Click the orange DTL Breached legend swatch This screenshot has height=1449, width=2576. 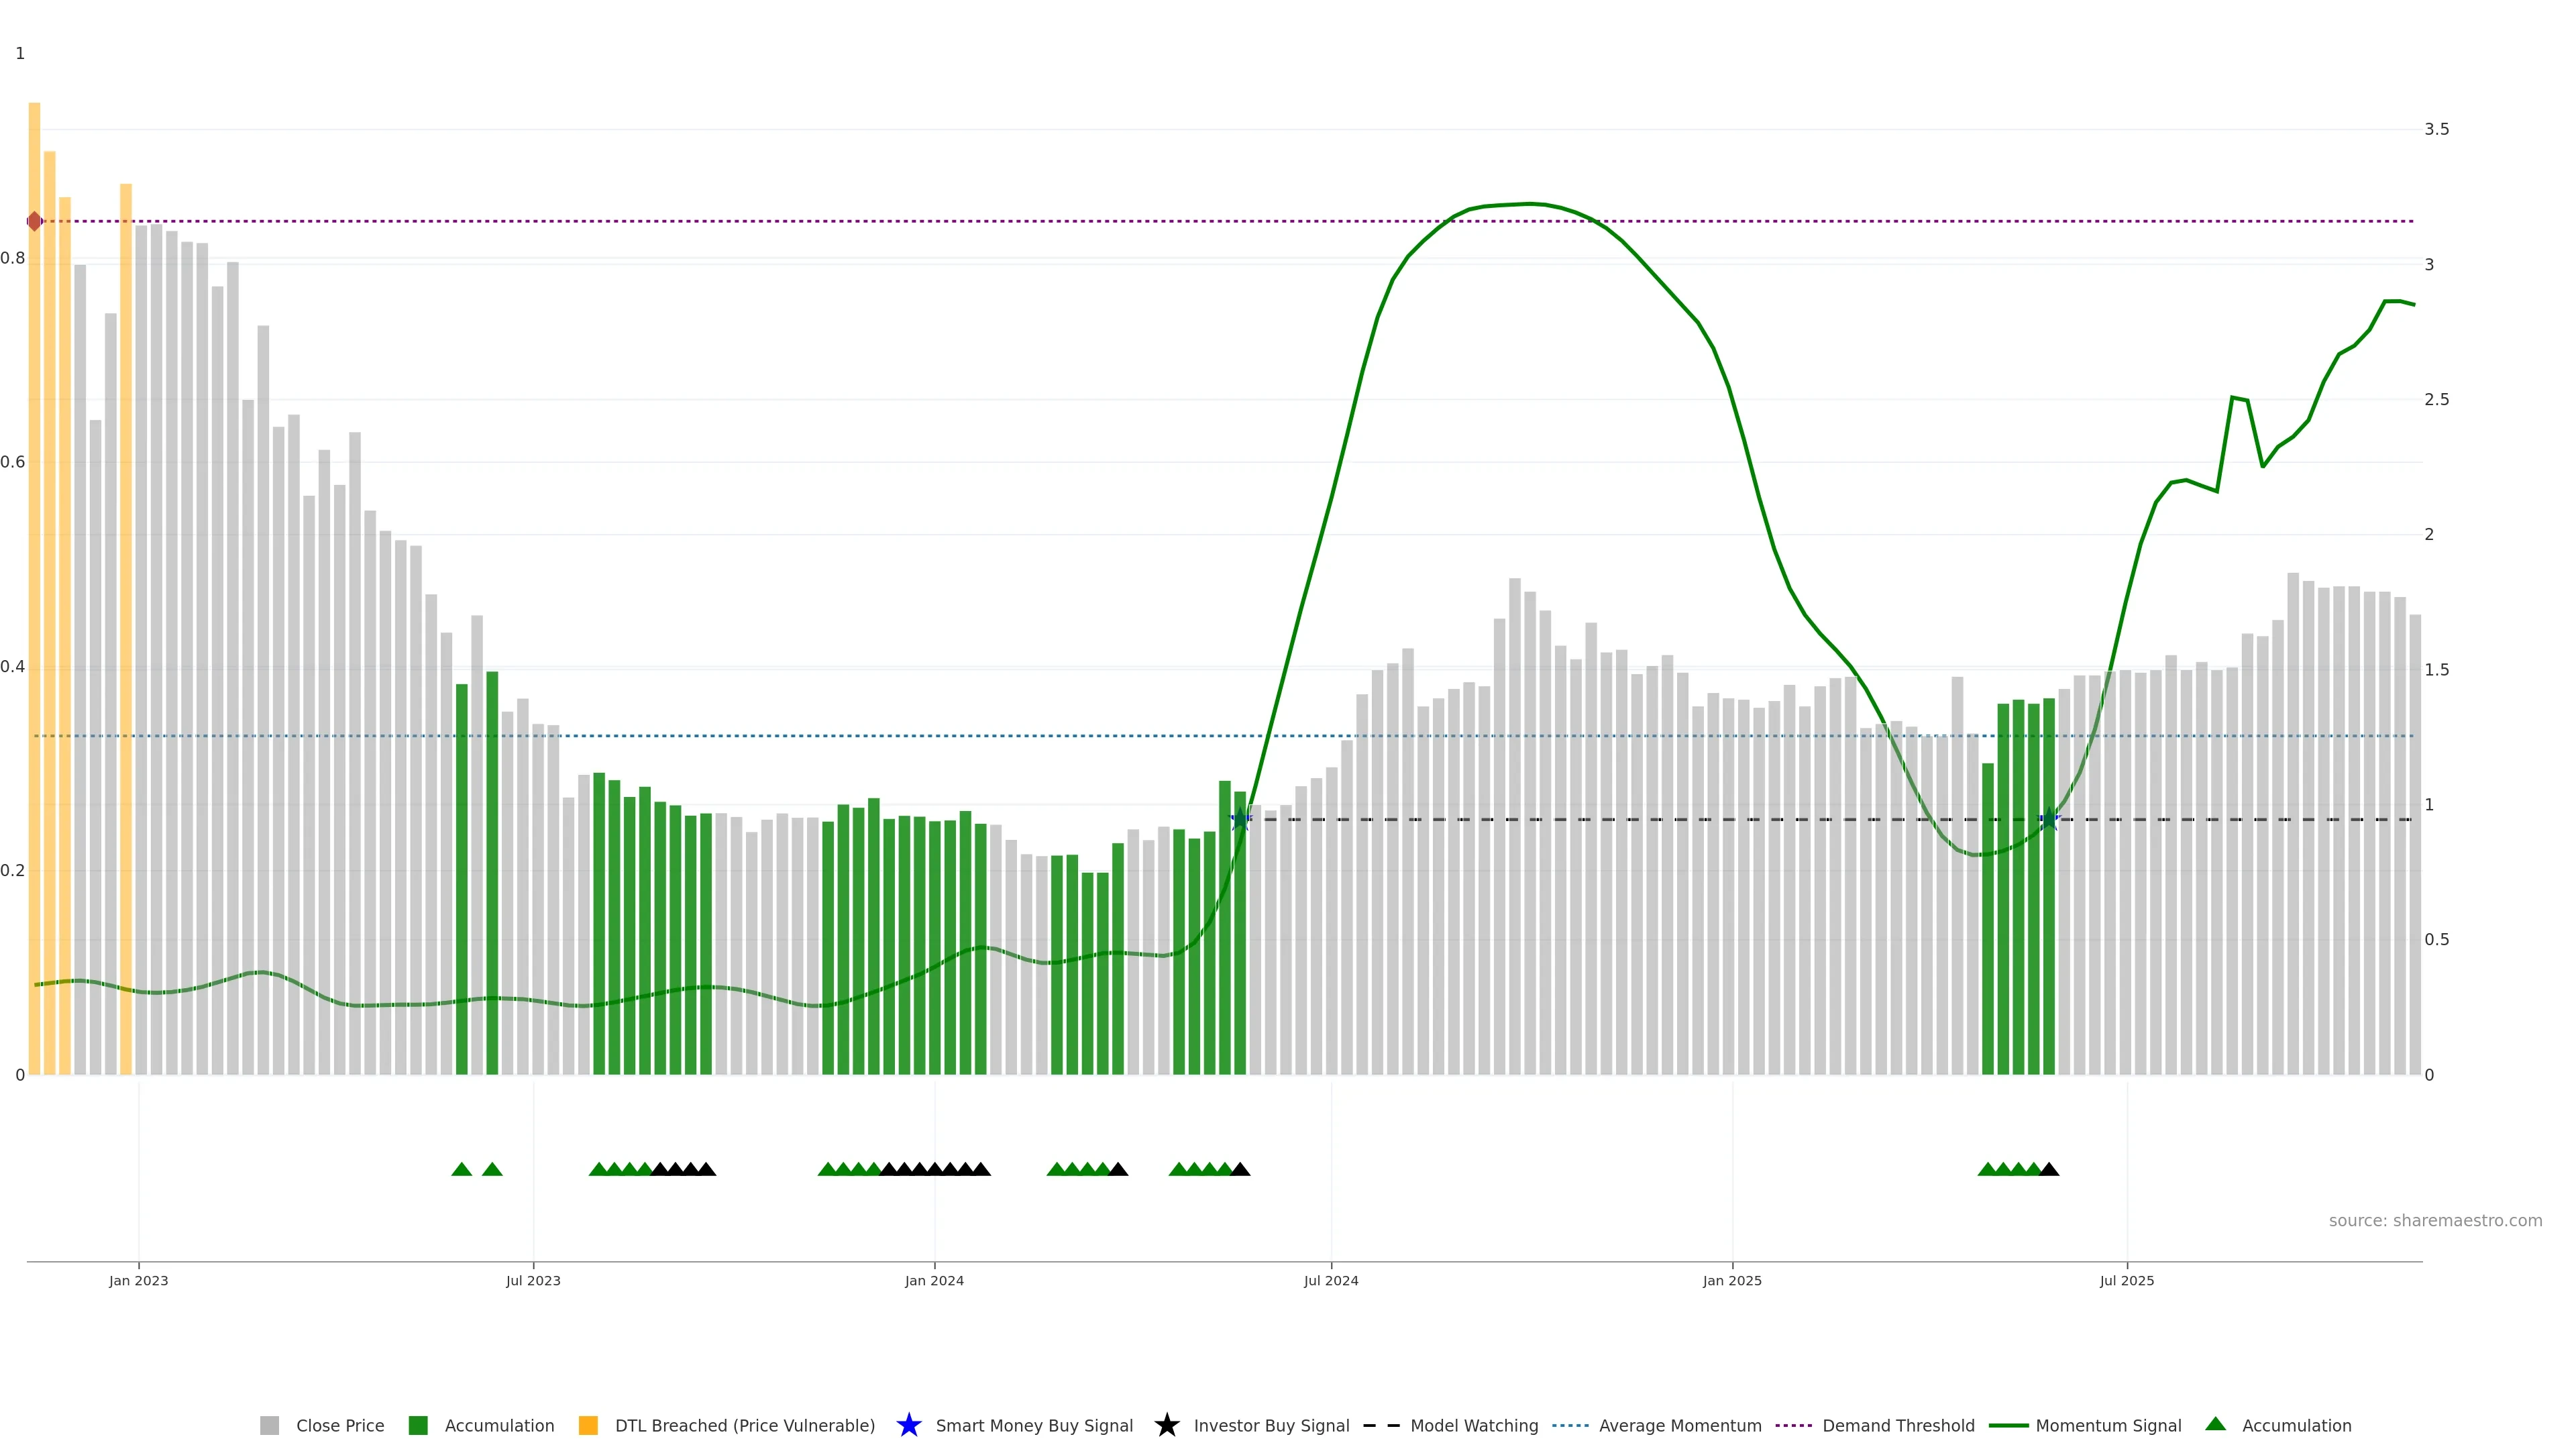[x=588, y=1426]
